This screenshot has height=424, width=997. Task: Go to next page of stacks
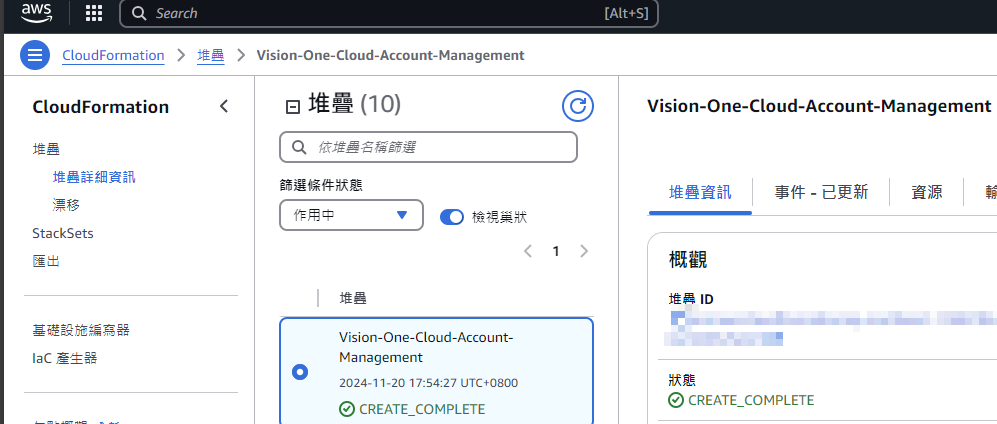(x=584, y=251)
